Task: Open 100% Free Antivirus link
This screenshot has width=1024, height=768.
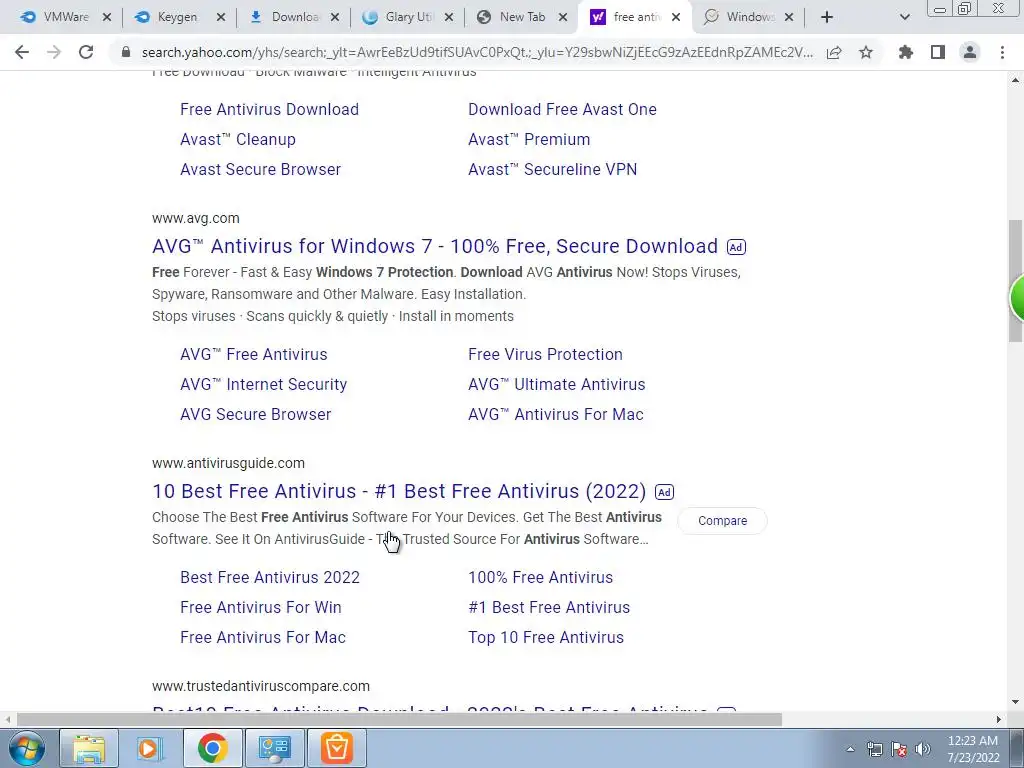Action: (x=541, y=577)
